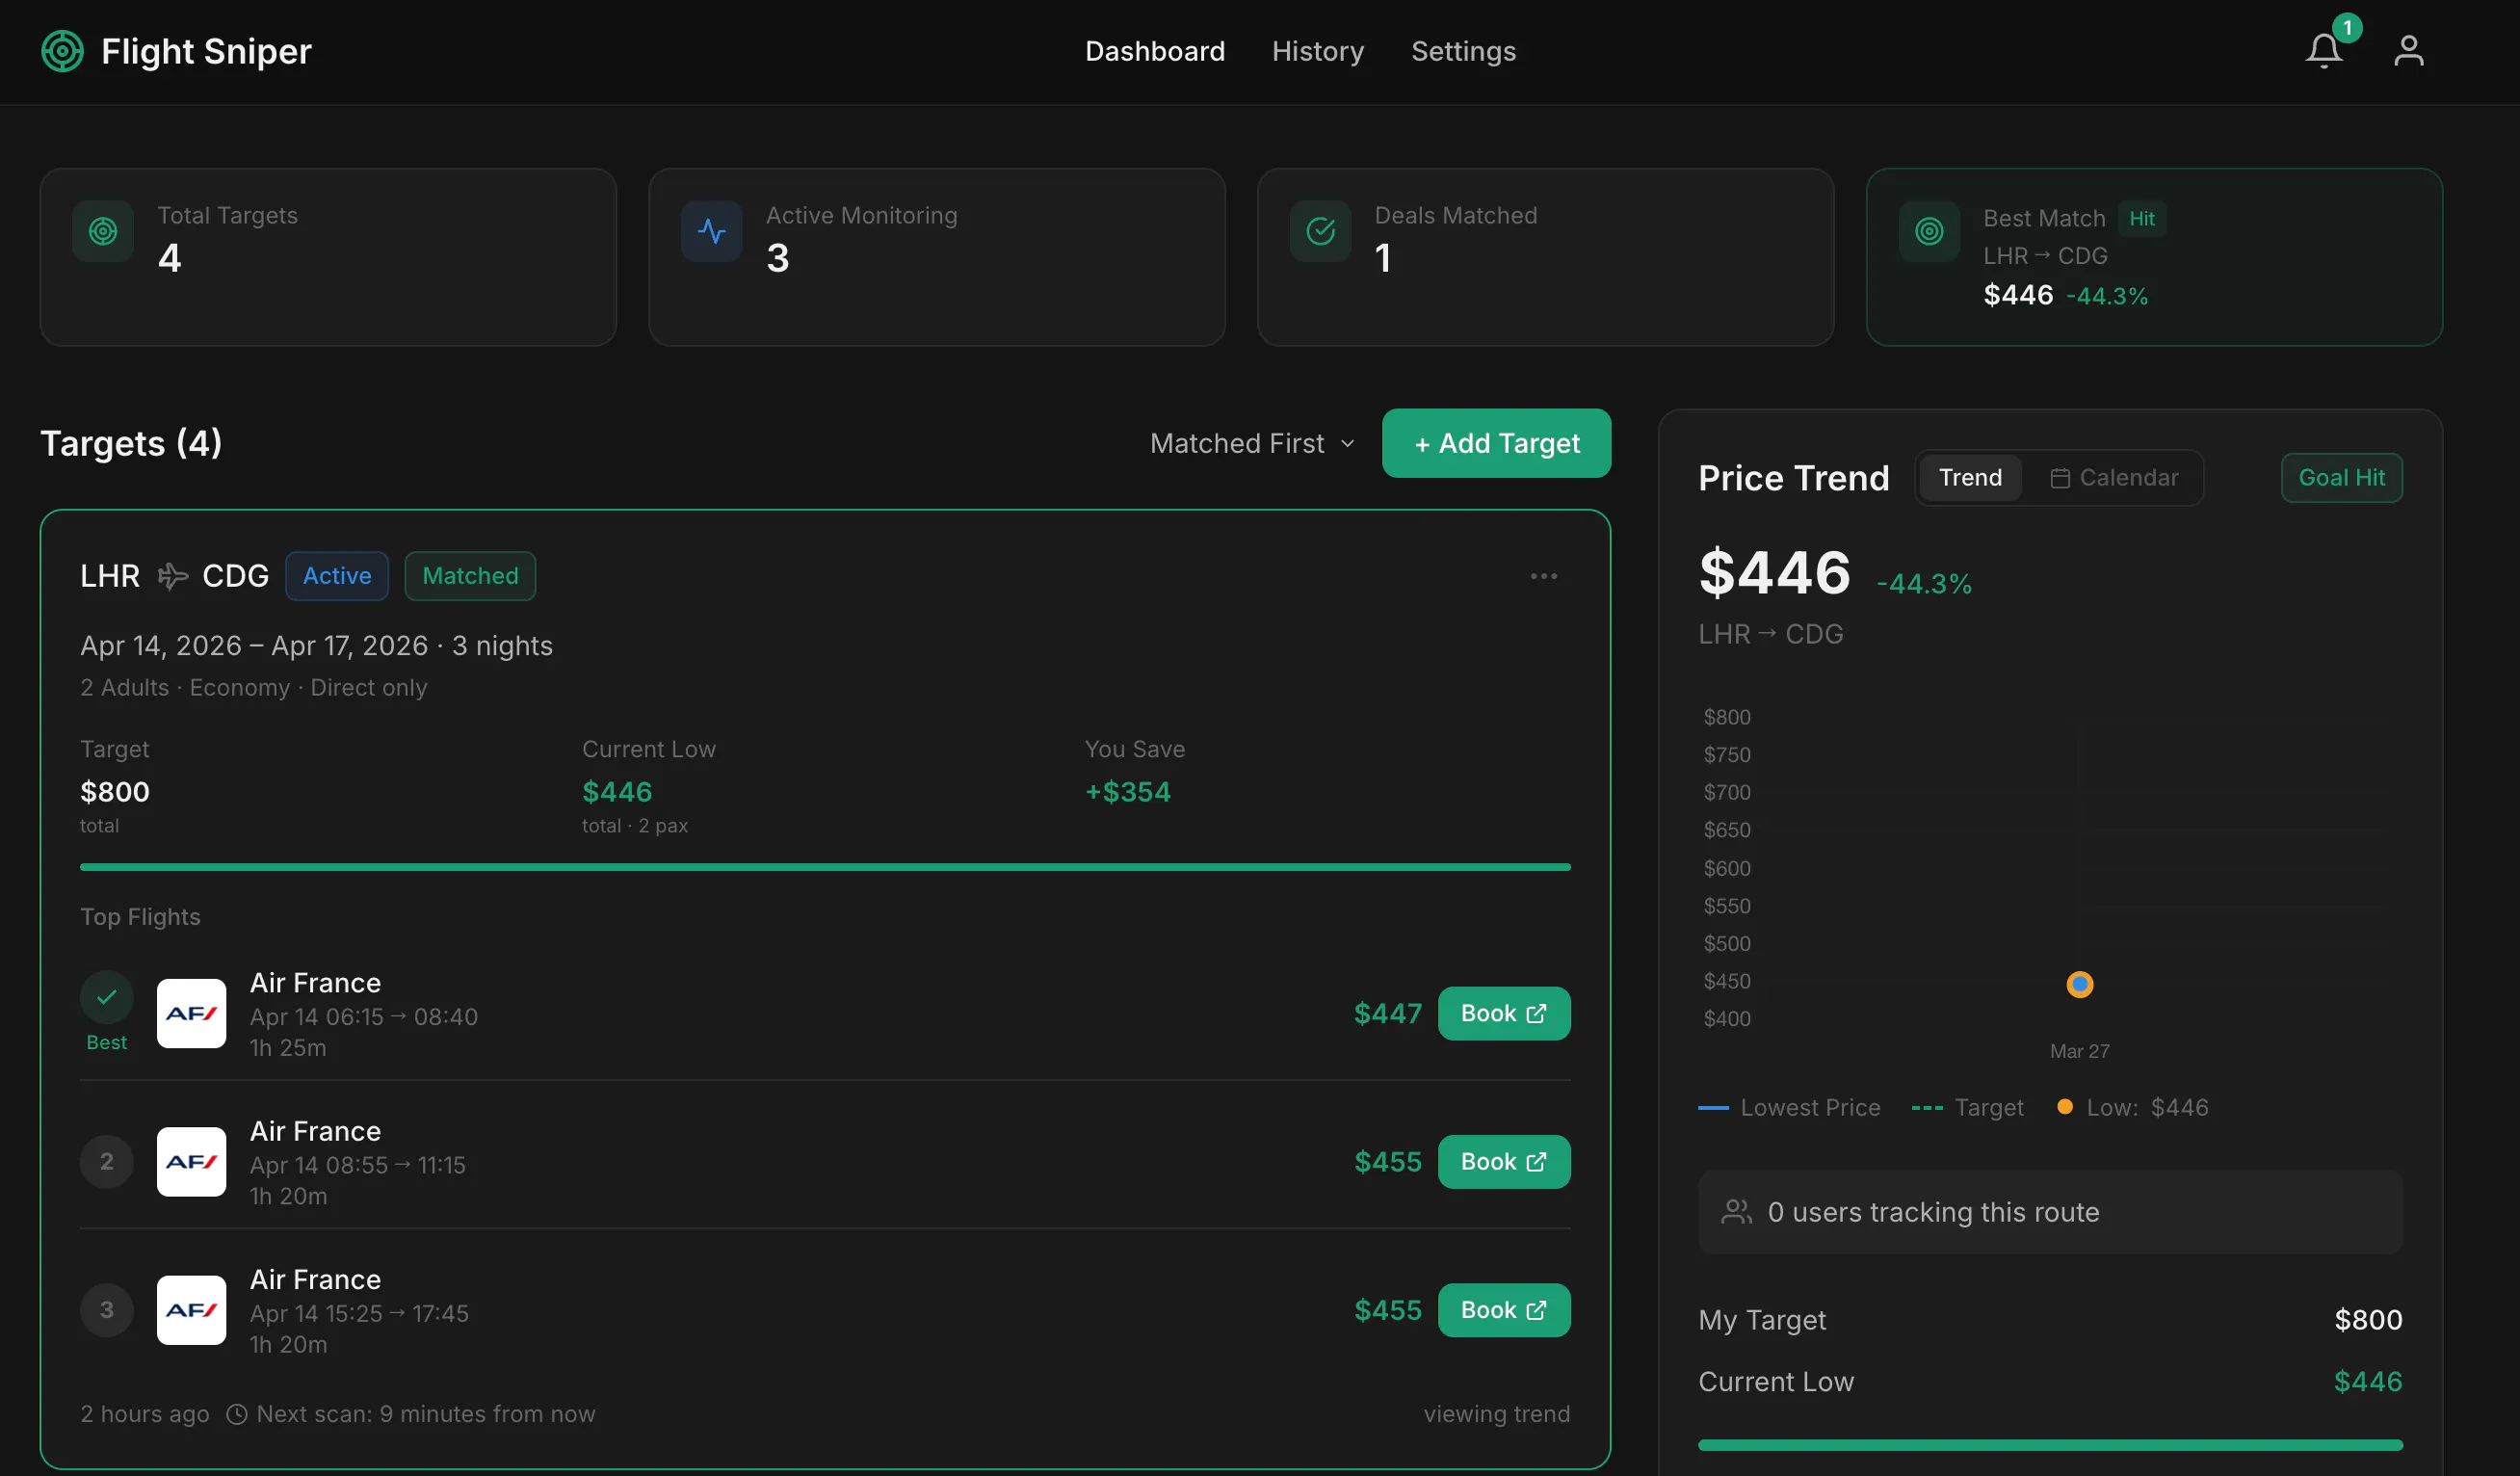Click the Matched status badge
This screenshot has height=1476, width=2520.
(x=470, y=576)
